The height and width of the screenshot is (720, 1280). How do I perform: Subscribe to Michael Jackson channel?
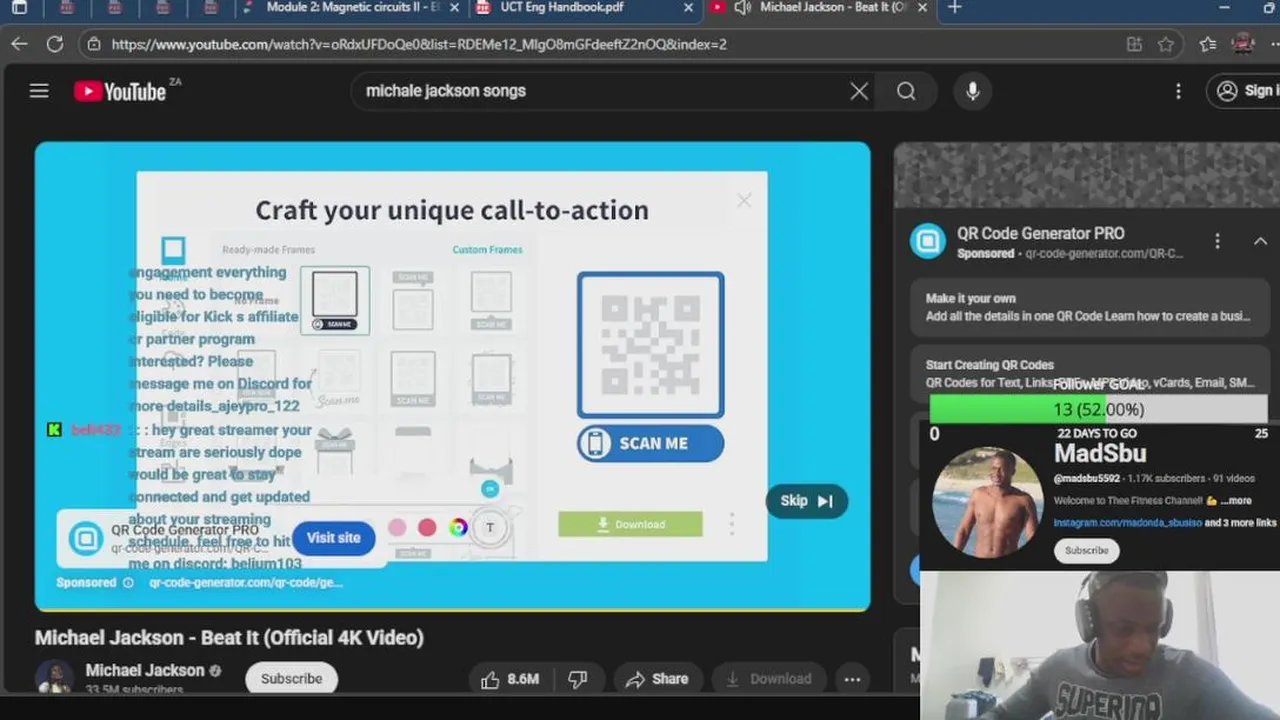tap(291, 678)
